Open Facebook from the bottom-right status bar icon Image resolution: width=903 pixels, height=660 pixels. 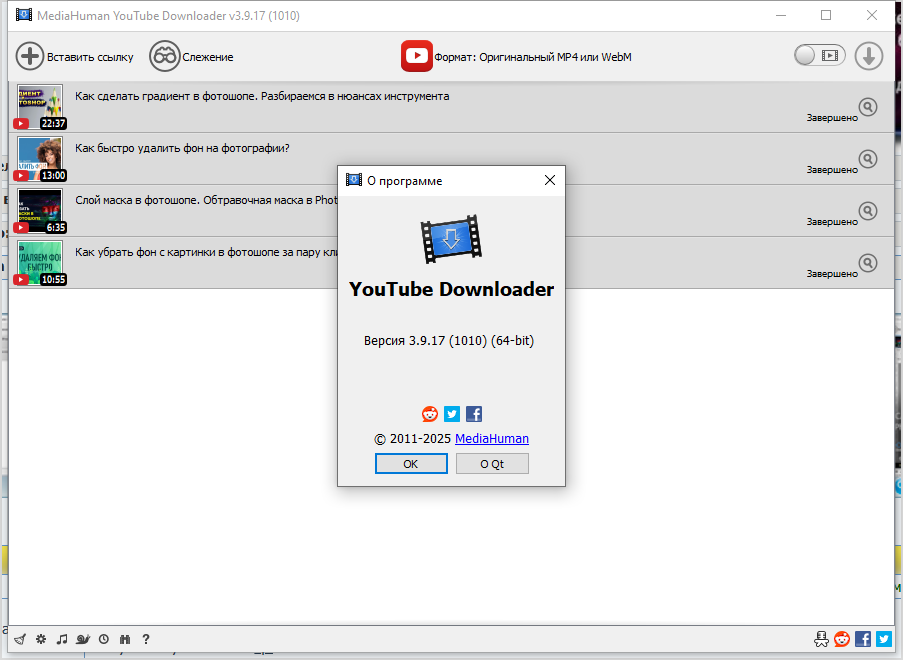click(x=862, y=639)
